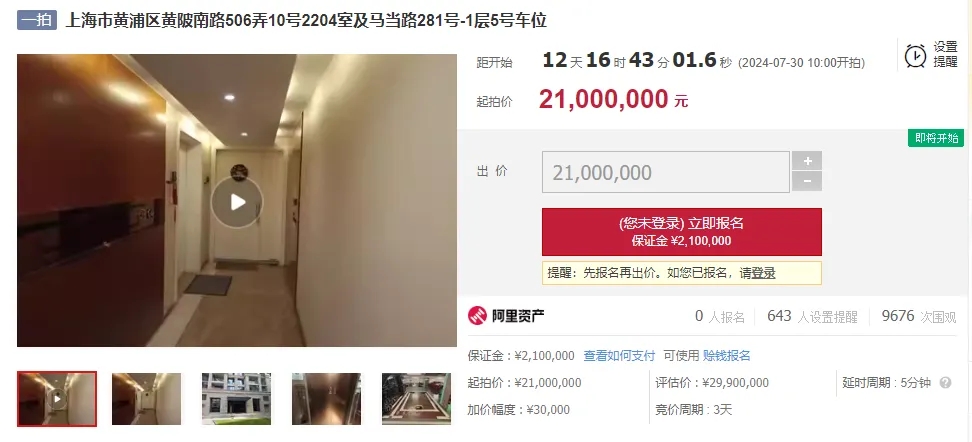The height and width of the screenshot is (442, 972).
Task: Open the 登录 login link
Action: pos(763,273)
